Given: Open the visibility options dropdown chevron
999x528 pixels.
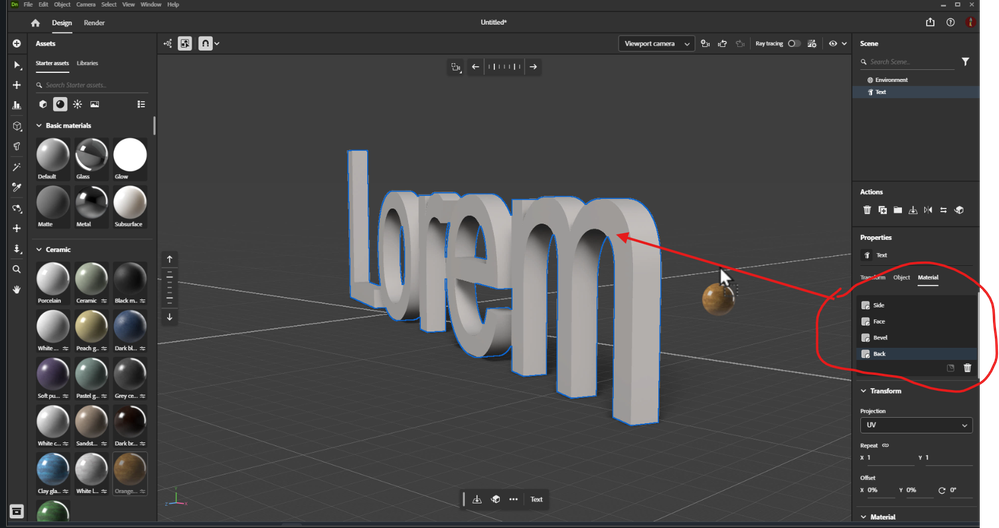Looking at the screenshot, I should (844, 44).
